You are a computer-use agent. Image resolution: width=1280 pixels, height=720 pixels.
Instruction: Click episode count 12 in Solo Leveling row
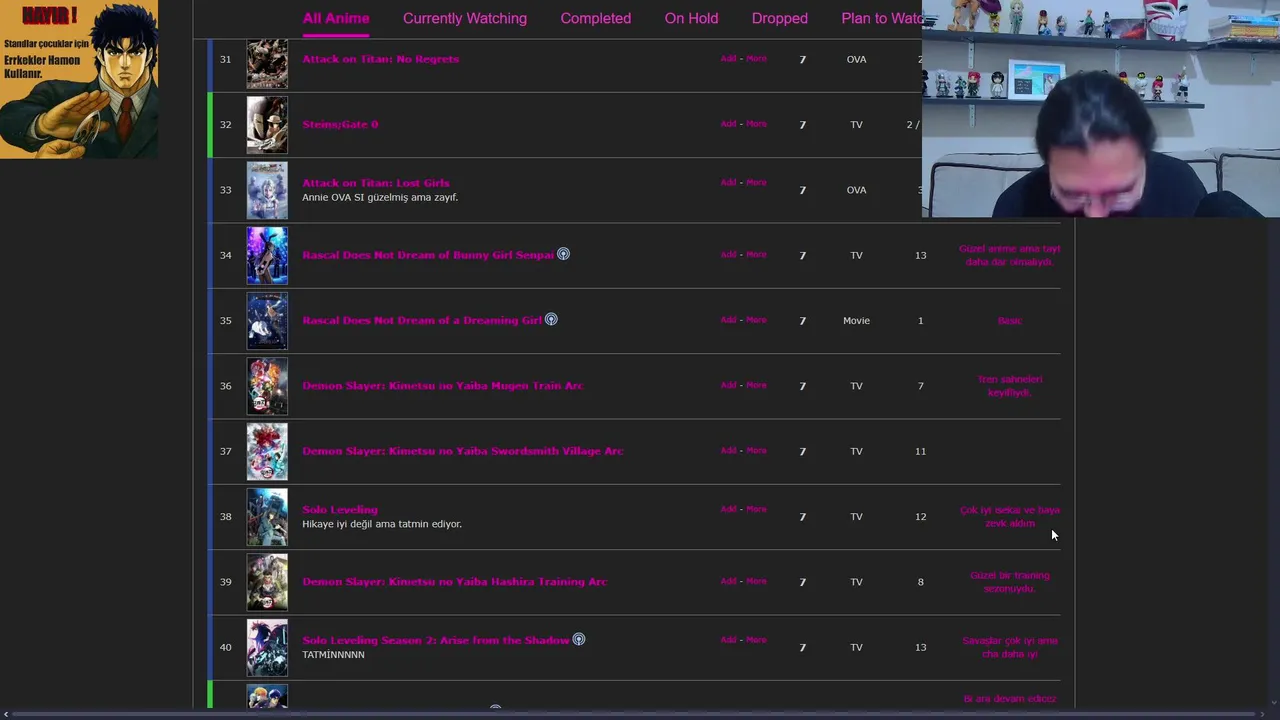tap(920, 517)
